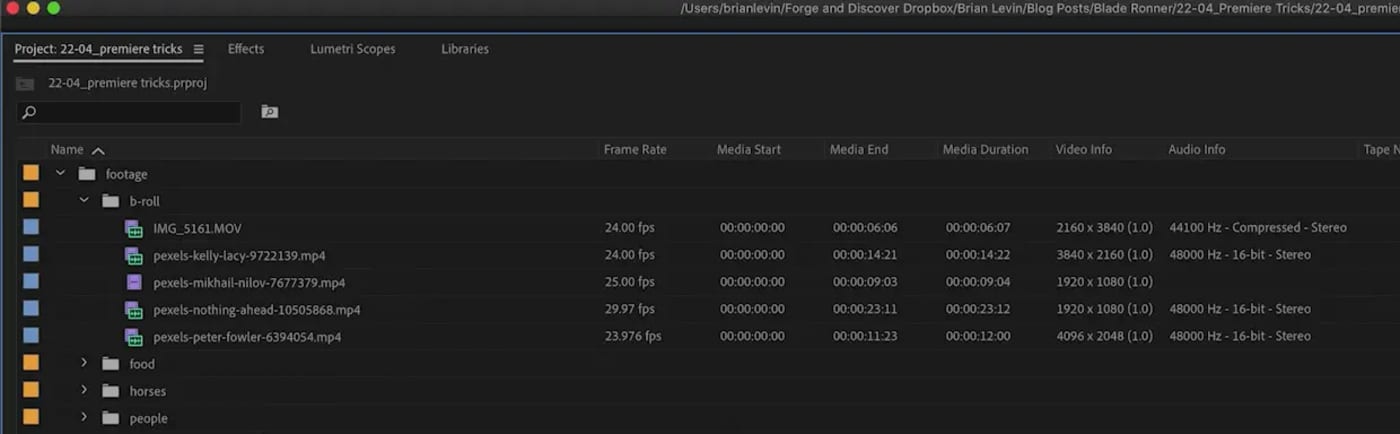Click the blue label swatch for IMG_5161.MOV
Image resolution: width=1400 pixels, height=434 pixels.
[x=31, y=227]
